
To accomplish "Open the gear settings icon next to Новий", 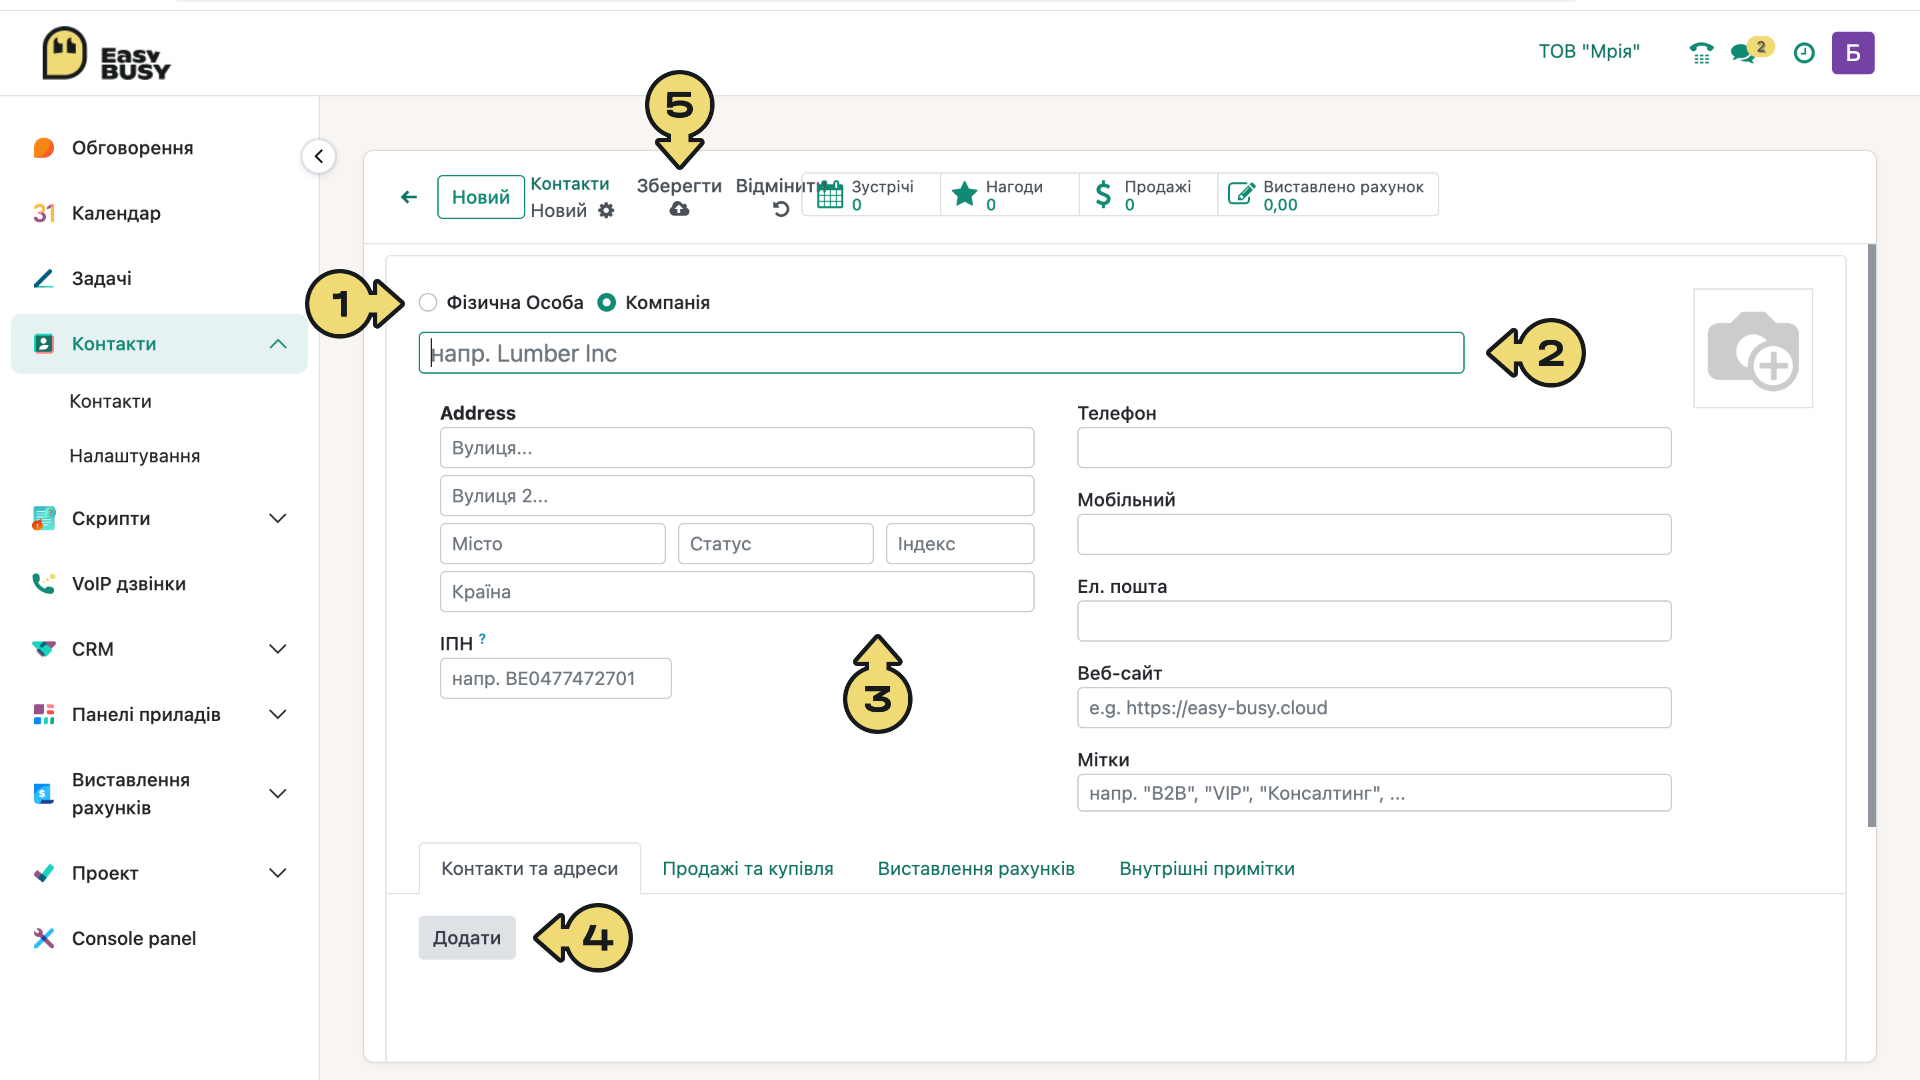I will coord(606,210).
